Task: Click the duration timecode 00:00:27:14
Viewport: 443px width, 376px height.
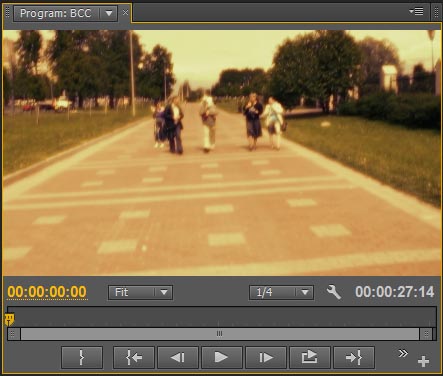Action: click(394, 292)
